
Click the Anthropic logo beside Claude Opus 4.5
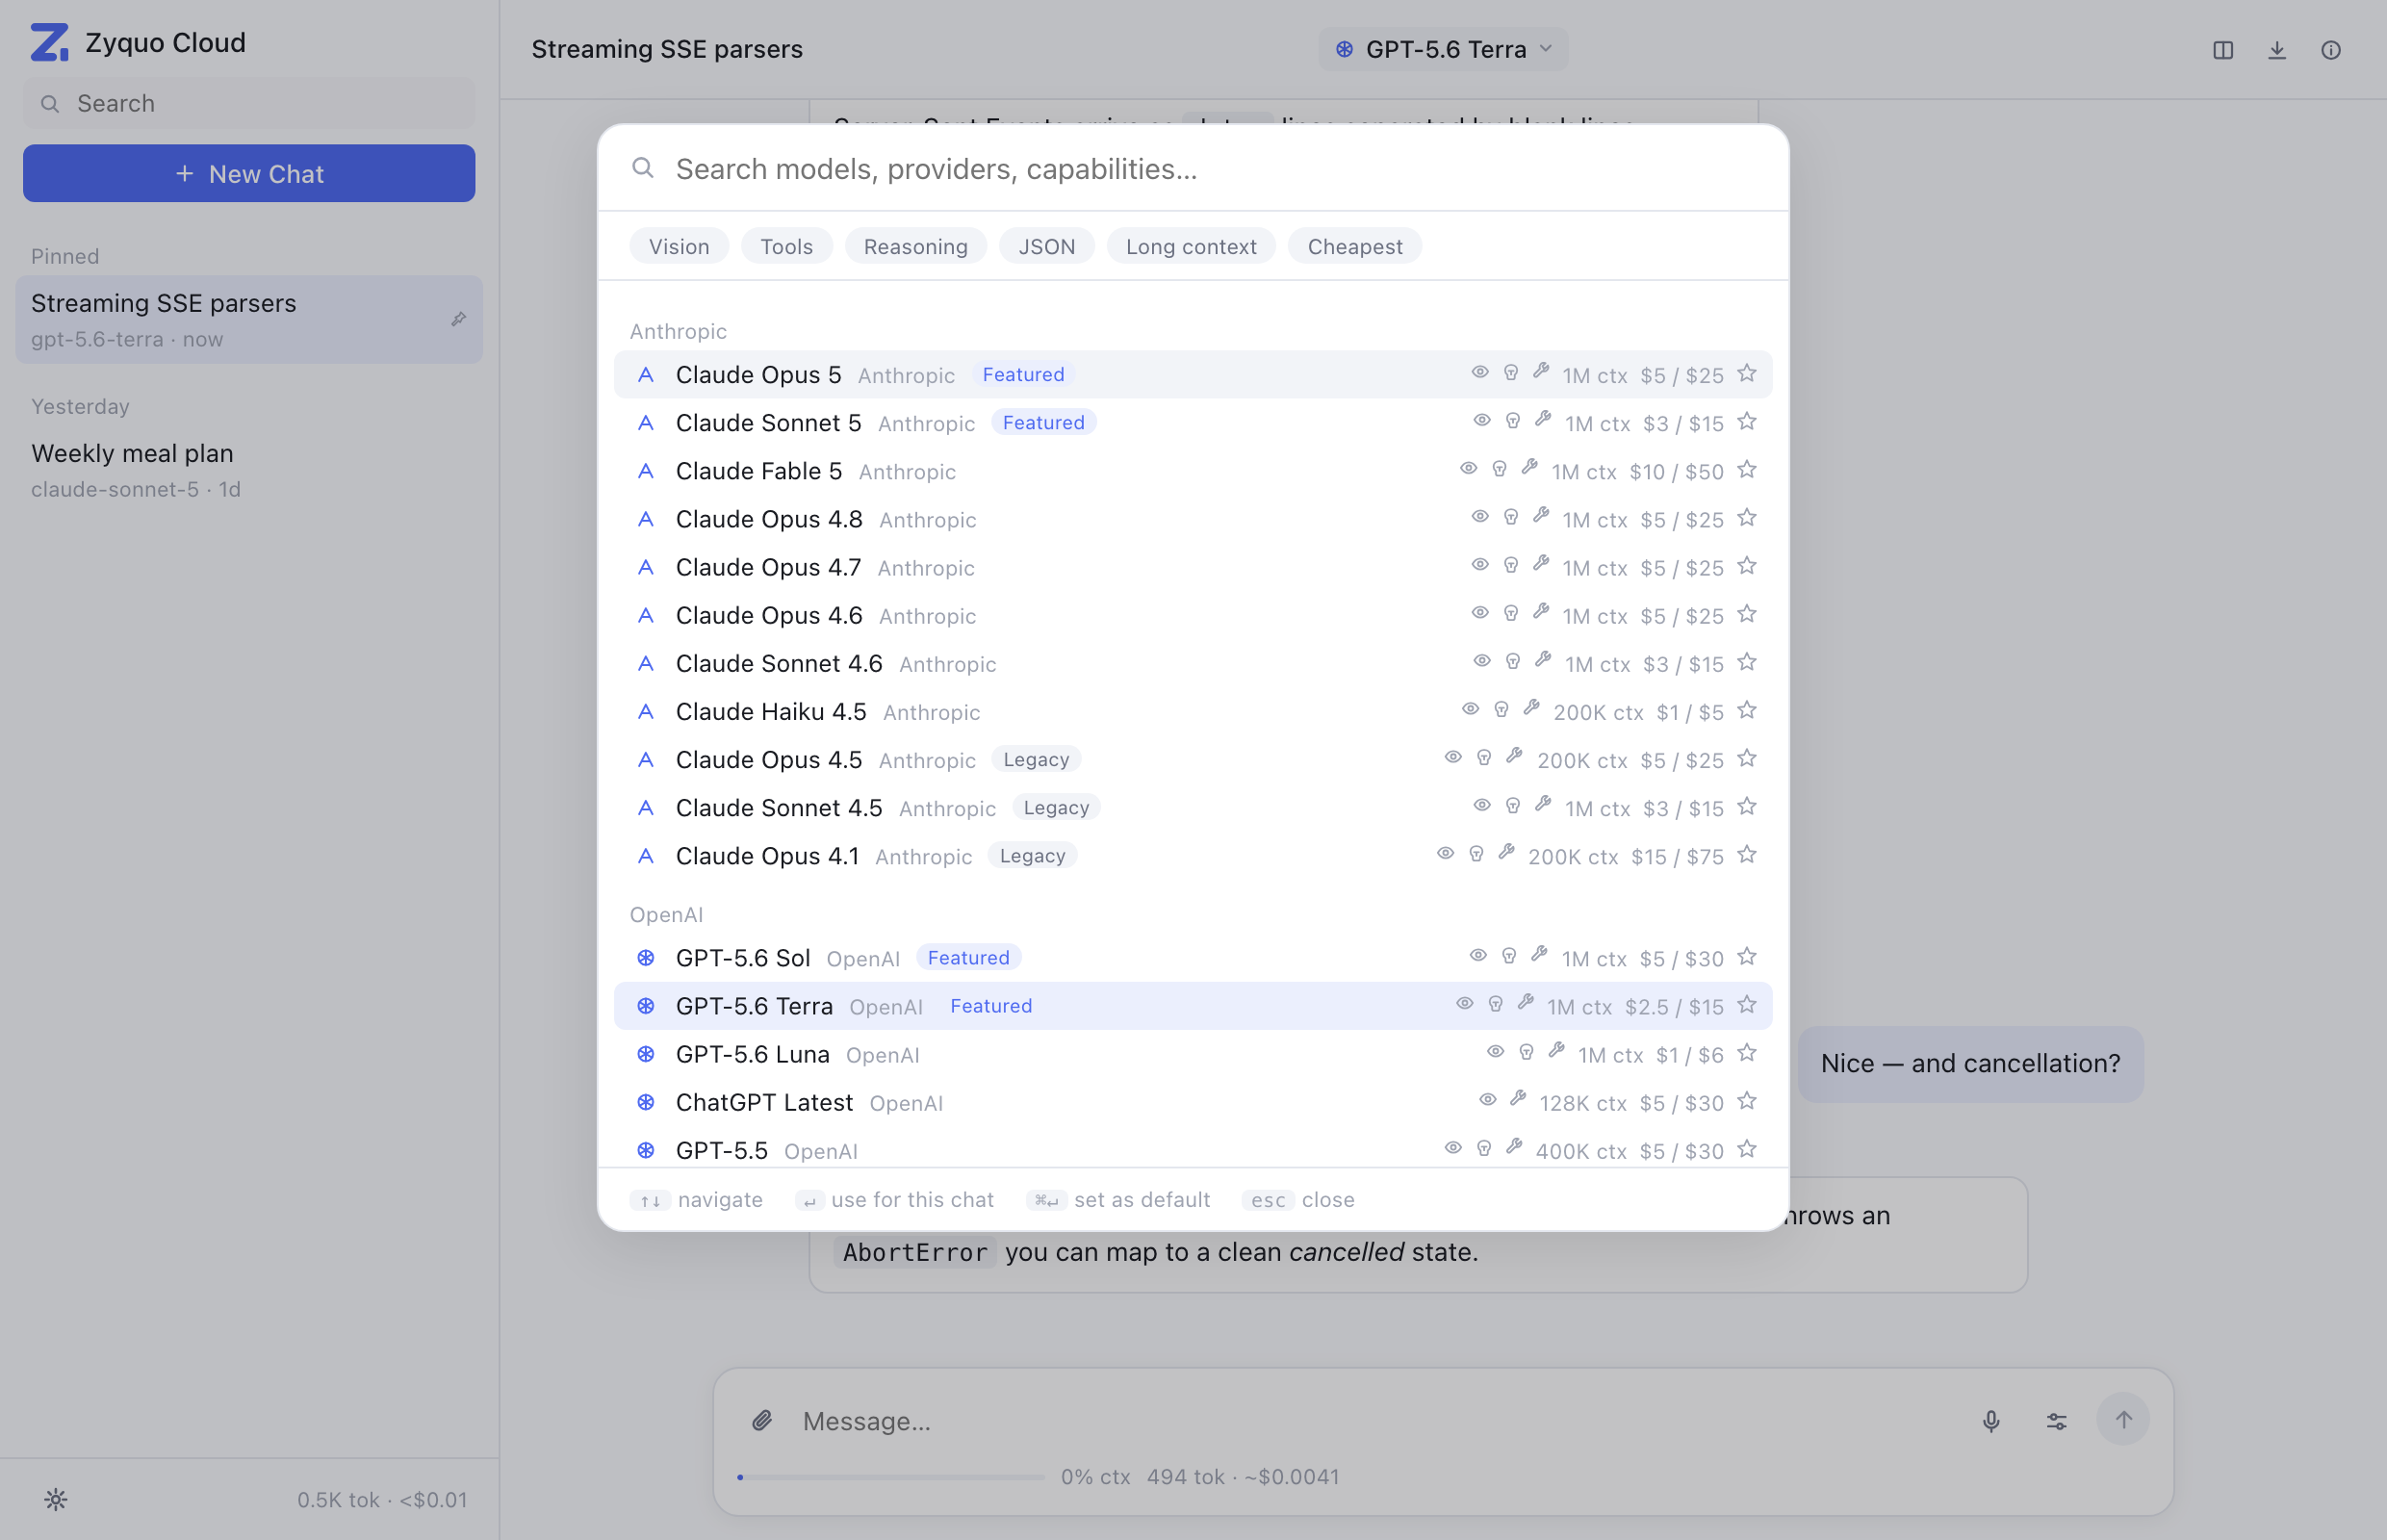coord(646,760)
